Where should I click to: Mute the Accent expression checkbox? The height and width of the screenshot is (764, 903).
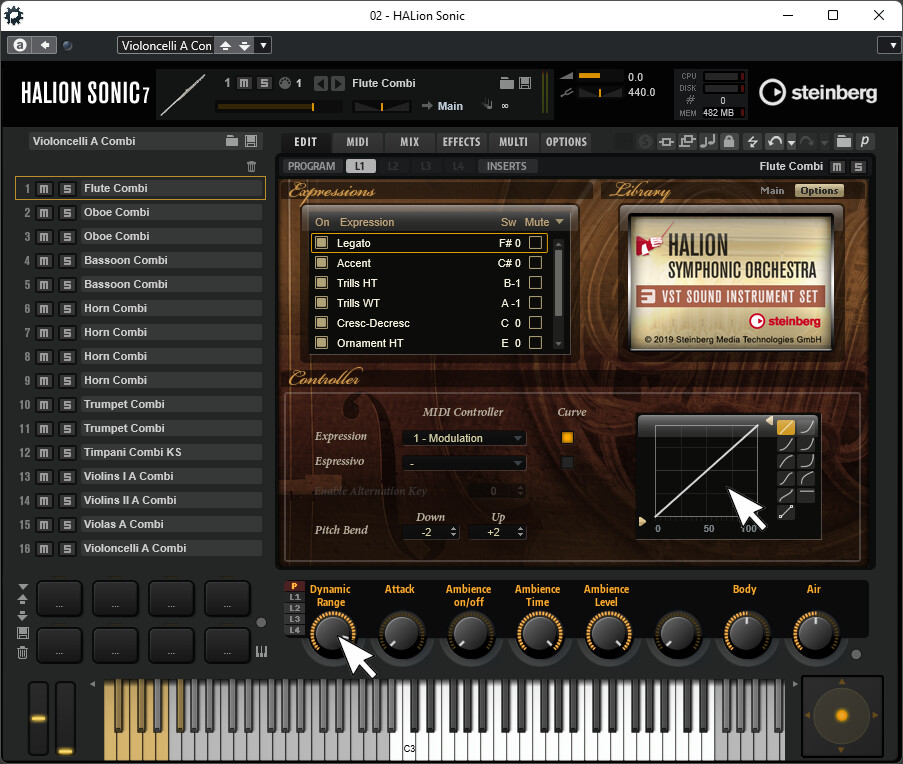[x=536, y=263]
